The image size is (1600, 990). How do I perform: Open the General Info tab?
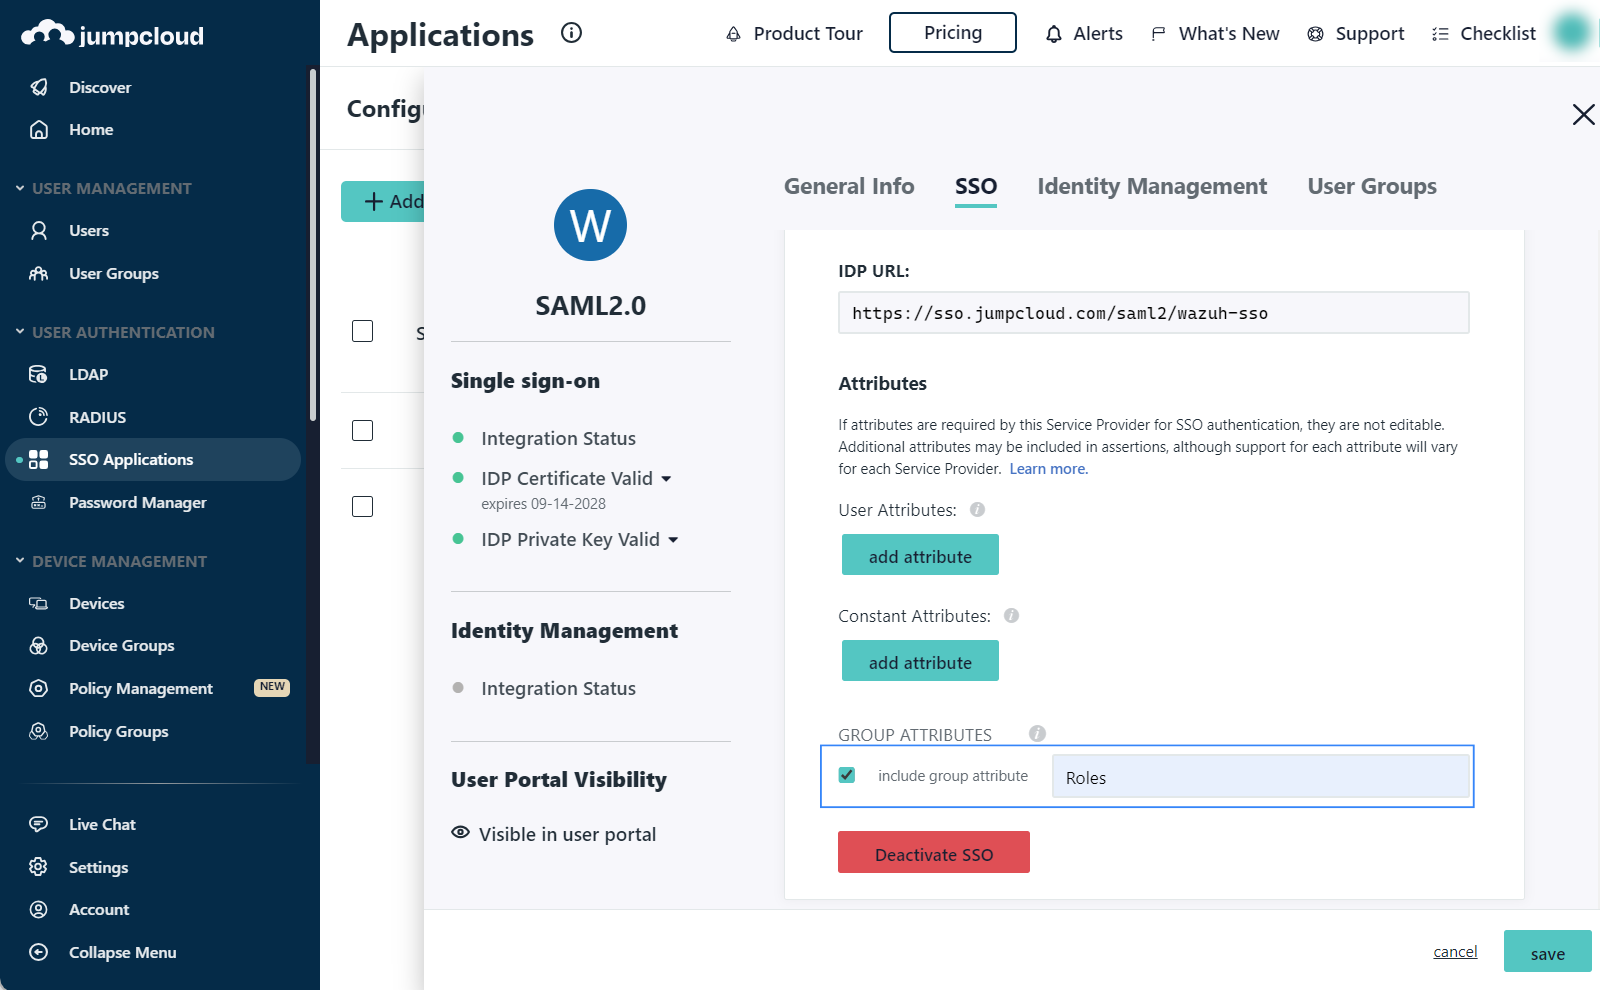coord(848,187)
